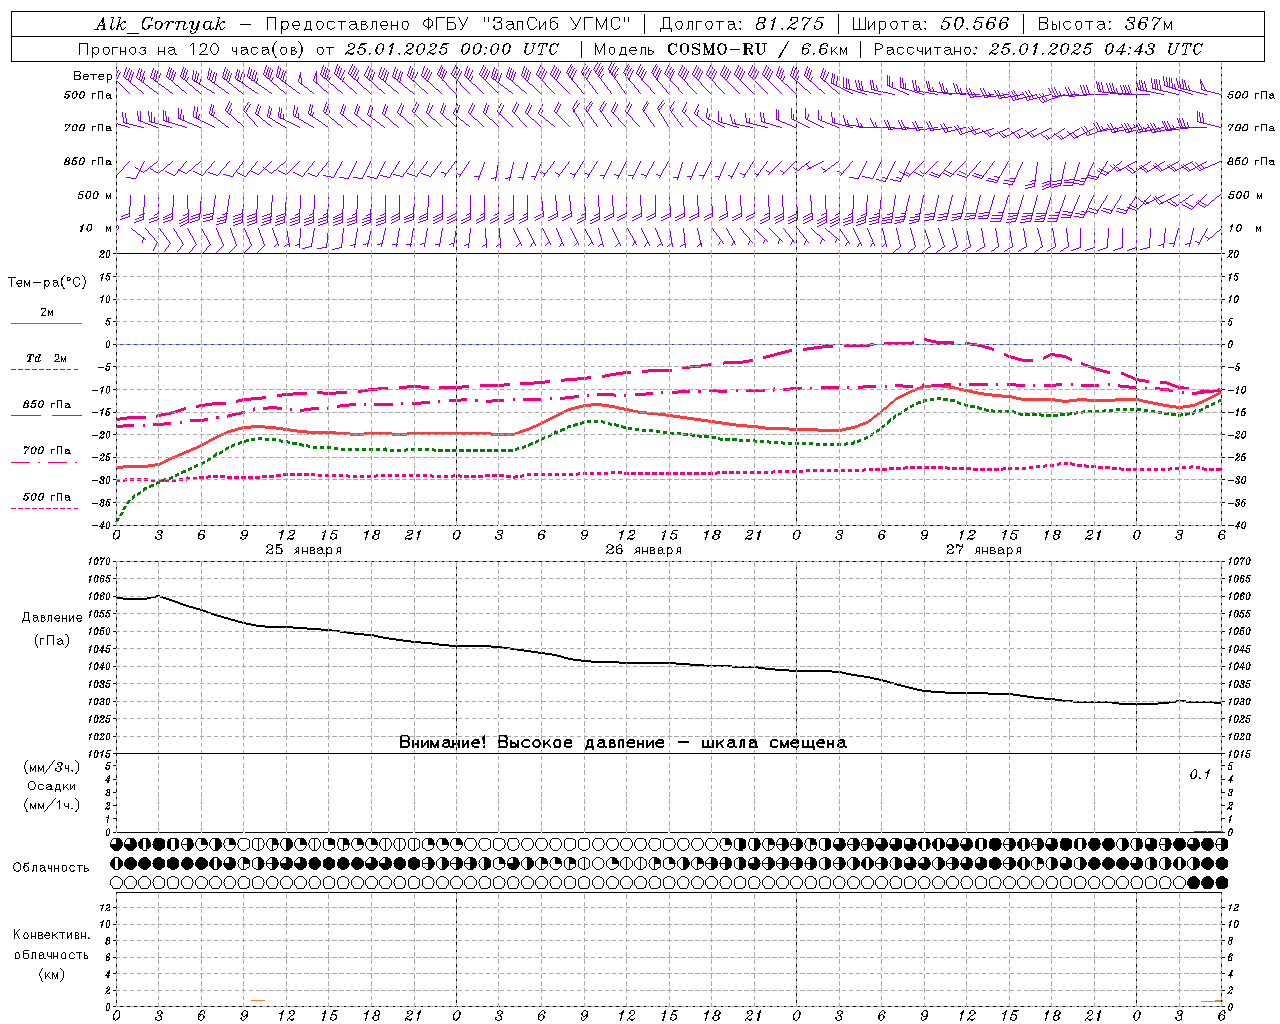Click the "Ветер" wind section label
The width and height of the screenshot is (1280, 1024).
tap(92, 76)
